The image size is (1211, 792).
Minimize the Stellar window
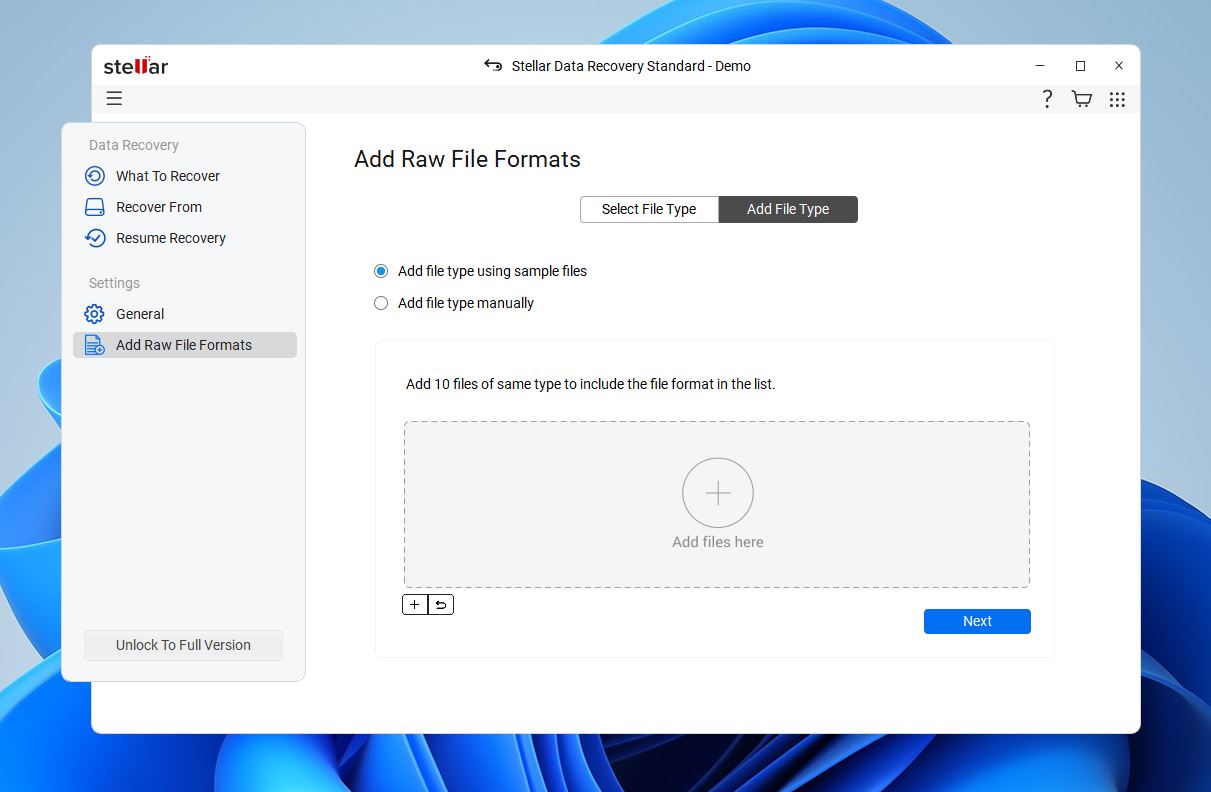pyautogui.click(x=1041, y=66)
